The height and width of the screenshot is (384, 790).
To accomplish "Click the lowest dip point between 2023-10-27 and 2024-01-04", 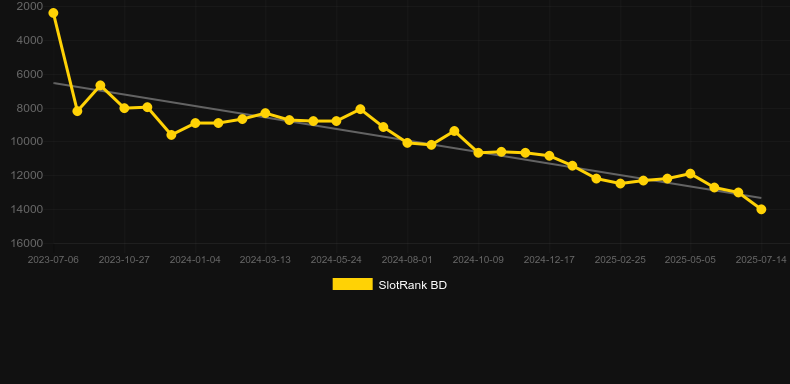I will tap(171, 135).
